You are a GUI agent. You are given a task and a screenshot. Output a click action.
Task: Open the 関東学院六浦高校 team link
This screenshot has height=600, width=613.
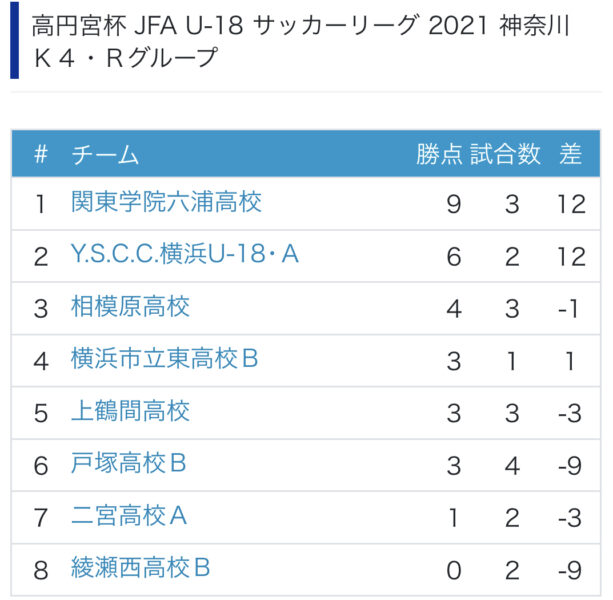coord(166,203)
